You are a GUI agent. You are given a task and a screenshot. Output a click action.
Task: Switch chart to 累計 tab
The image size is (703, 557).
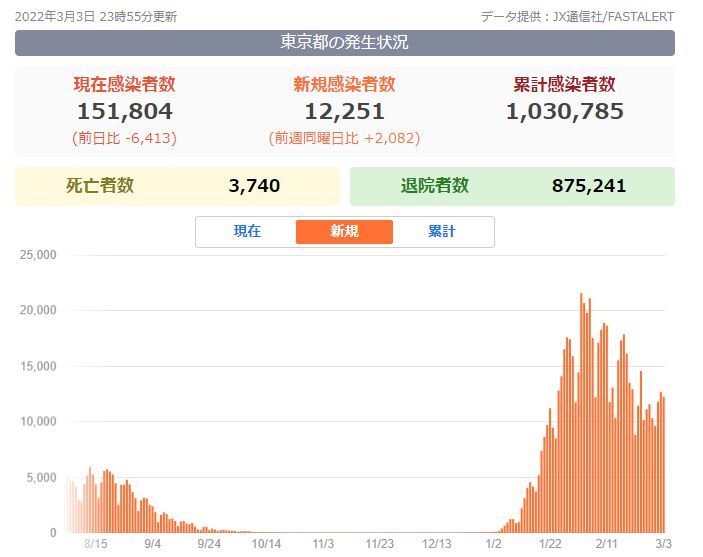pos(442,231)
